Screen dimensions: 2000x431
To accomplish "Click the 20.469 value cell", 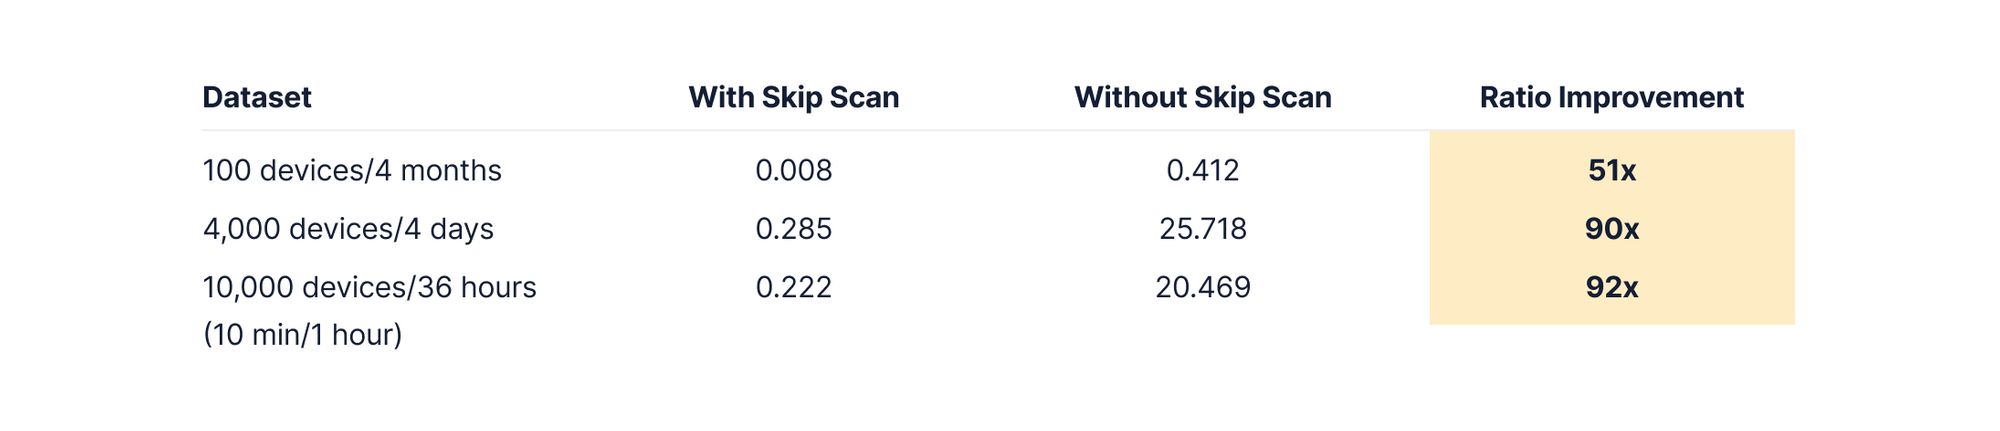I will [x=1202, y=287].
